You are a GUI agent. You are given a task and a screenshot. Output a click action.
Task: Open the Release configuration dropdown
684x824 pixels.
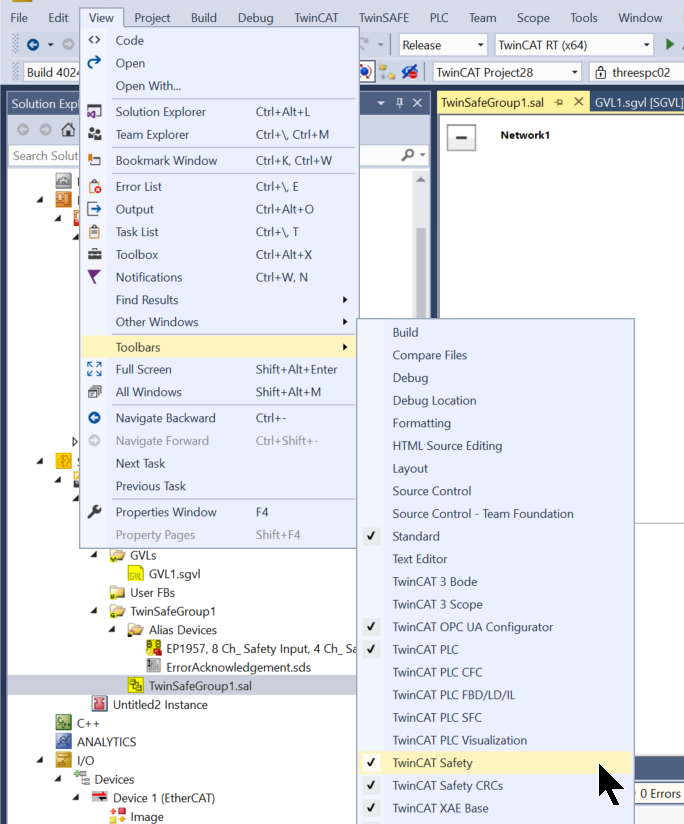click(480, 45)
